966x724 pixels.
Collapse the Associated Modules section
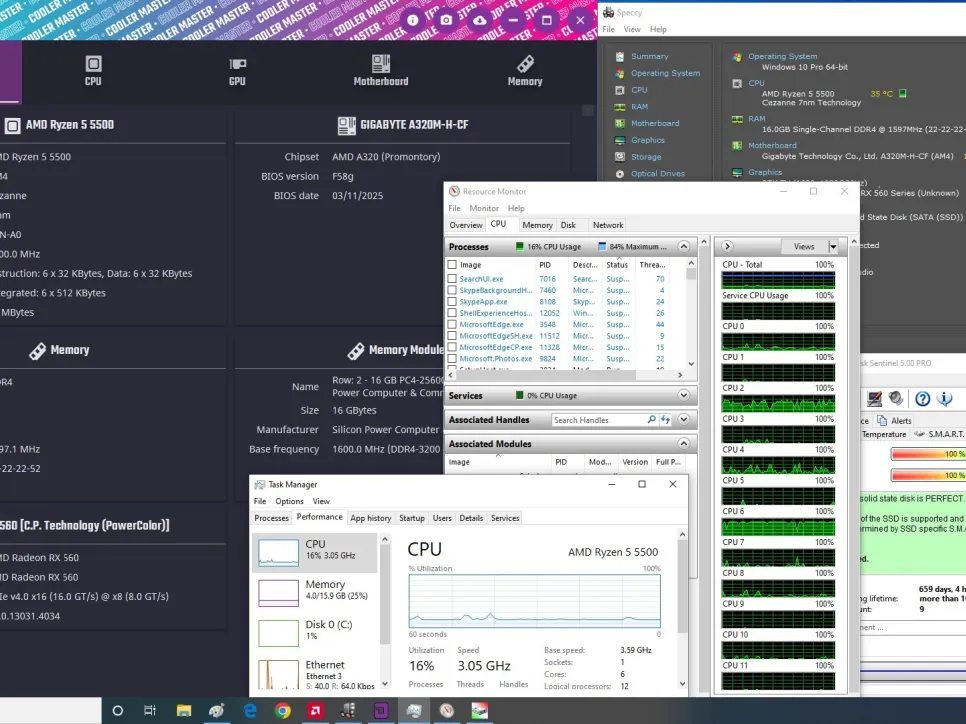[684, 444]
